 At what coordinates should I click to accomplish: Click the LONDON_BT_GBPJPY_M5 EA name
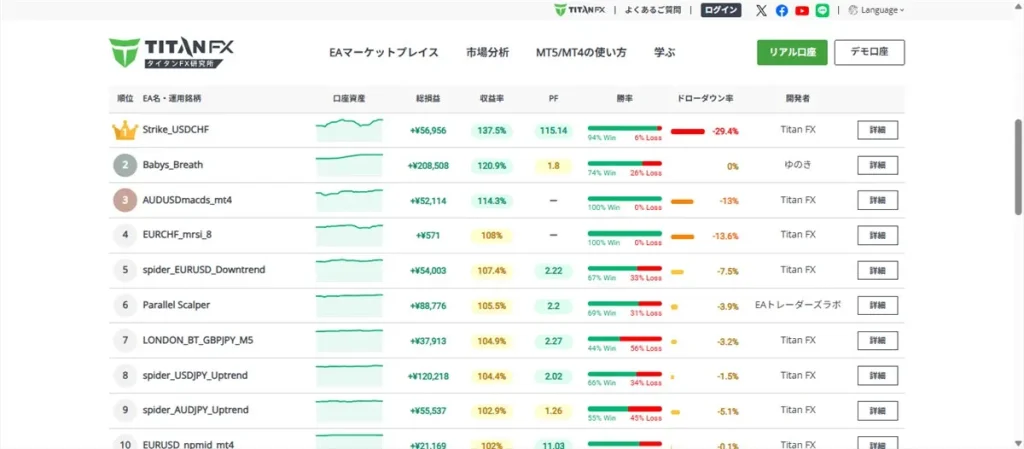(x=196, y=340)
